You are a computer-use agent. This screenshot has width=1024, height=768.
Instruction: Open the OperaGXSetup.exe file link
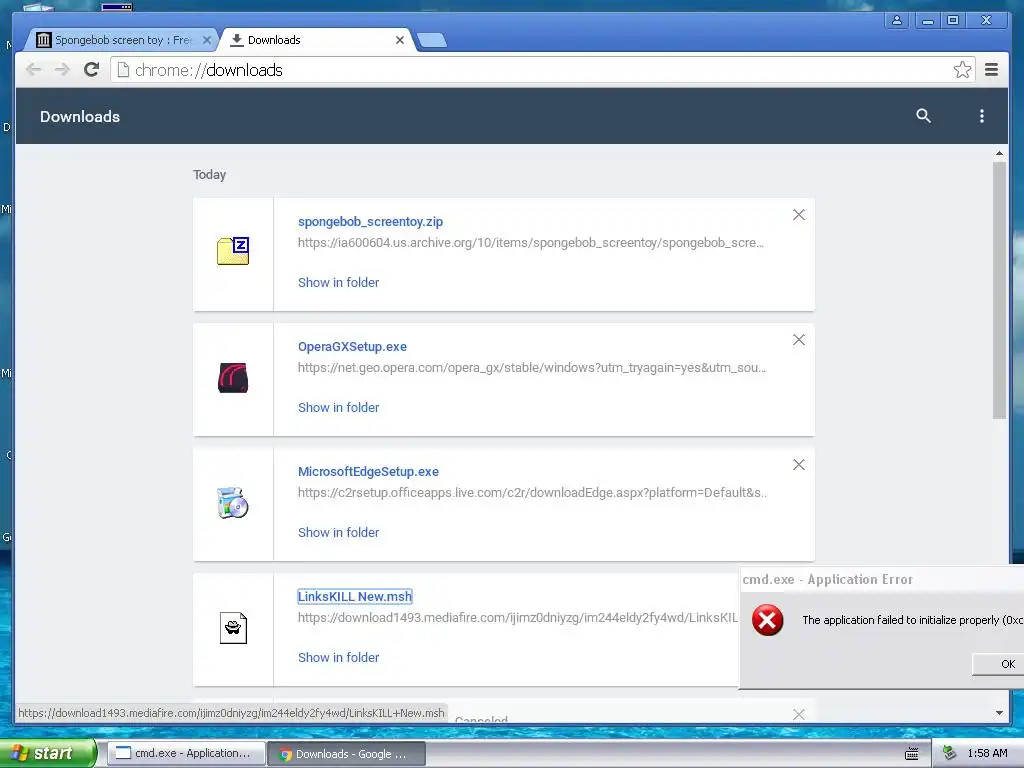352,346
